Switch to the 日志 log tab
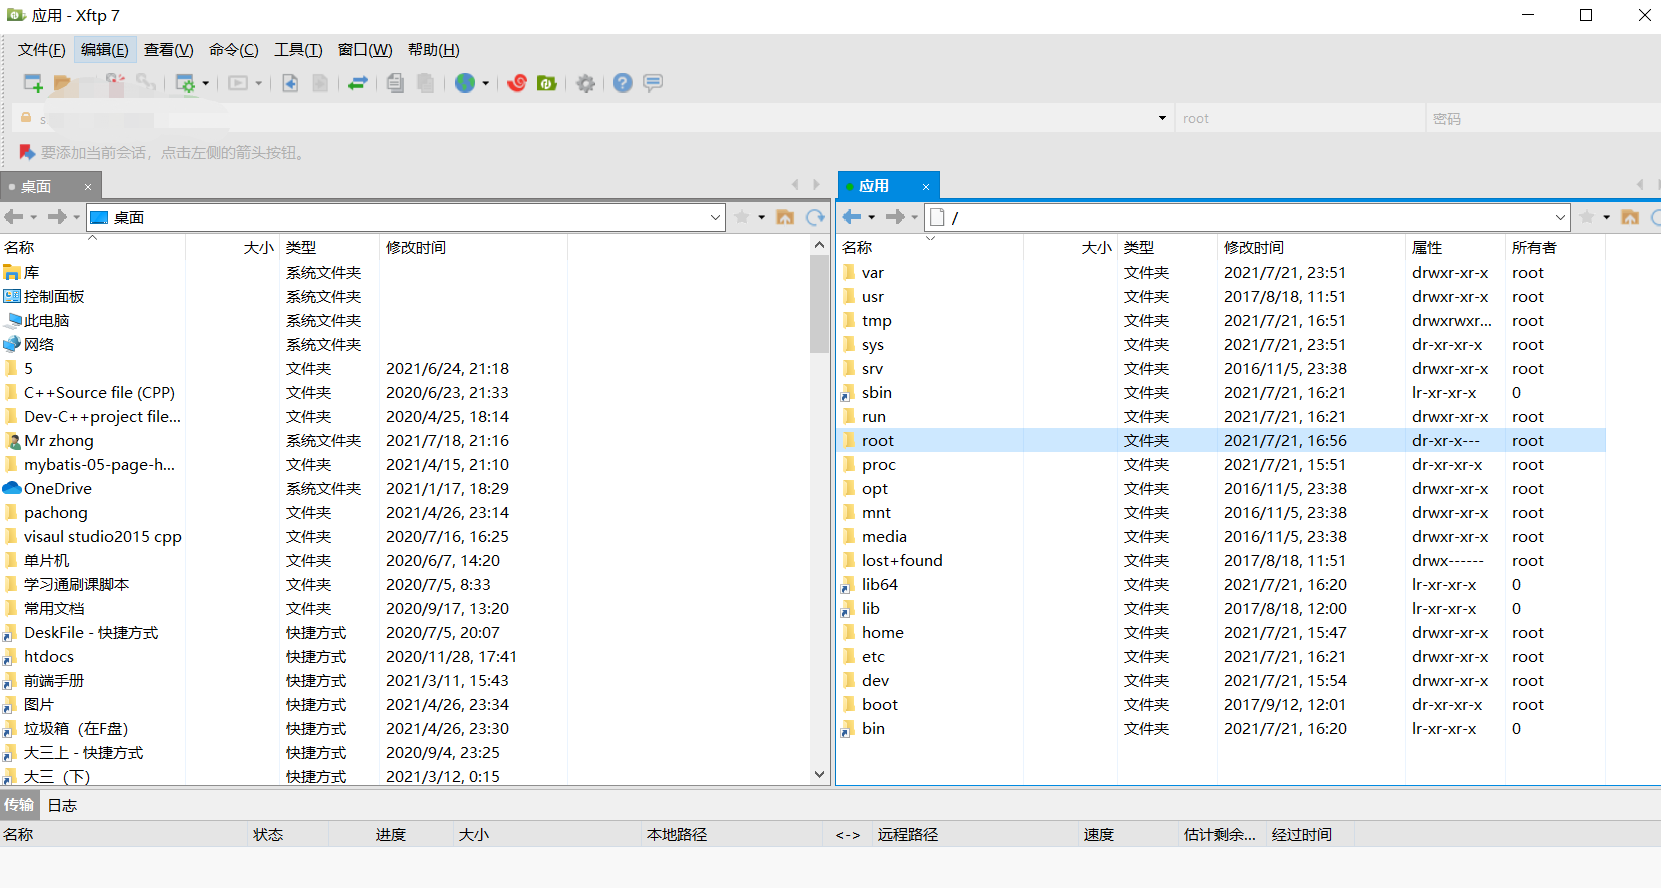 tap(62, 805)
